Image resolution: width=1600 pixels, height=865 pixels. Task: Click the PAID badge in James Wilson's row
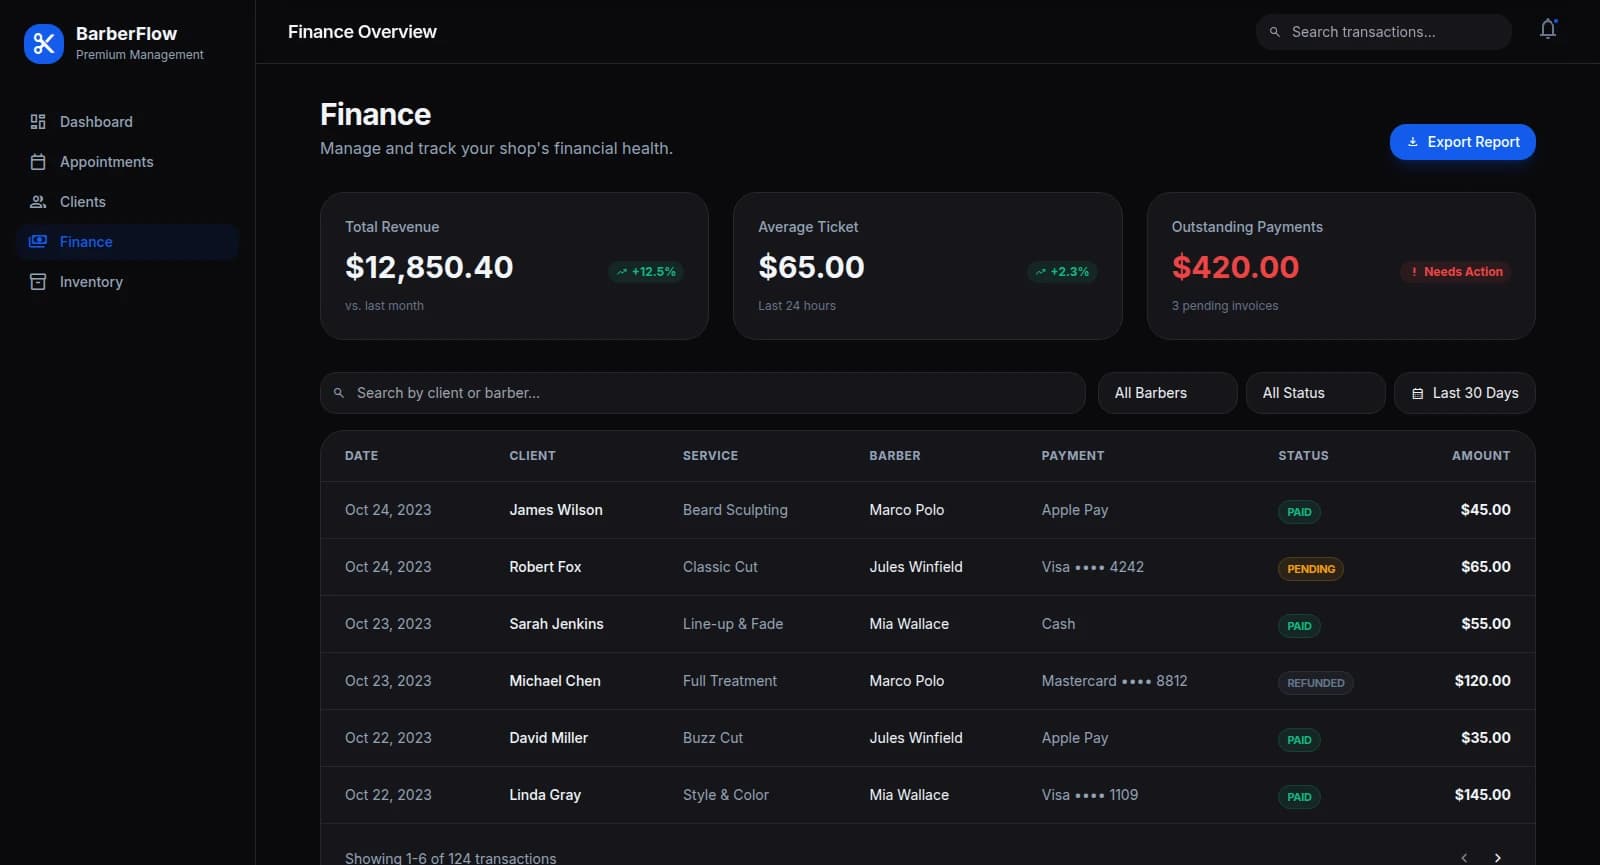point(1299,512)
